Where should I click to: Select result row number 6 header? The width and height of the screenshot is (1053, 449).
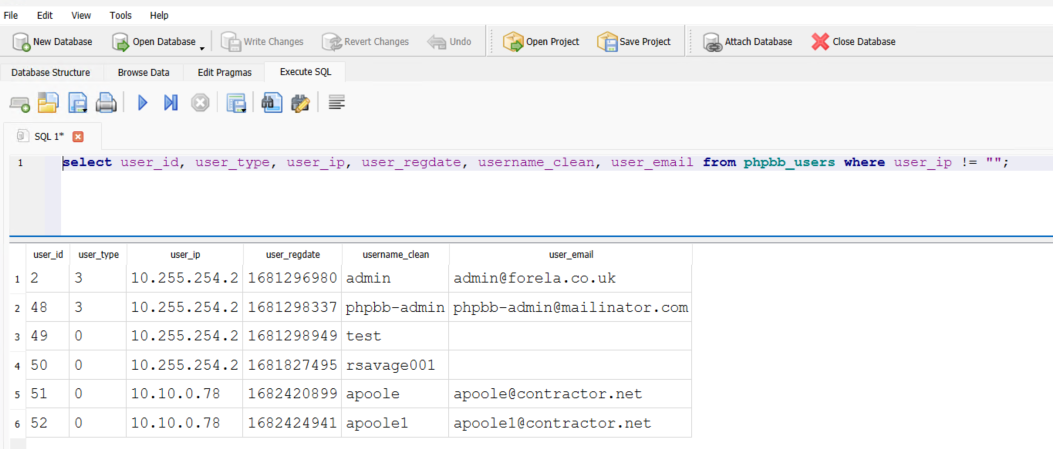(17, 424)
